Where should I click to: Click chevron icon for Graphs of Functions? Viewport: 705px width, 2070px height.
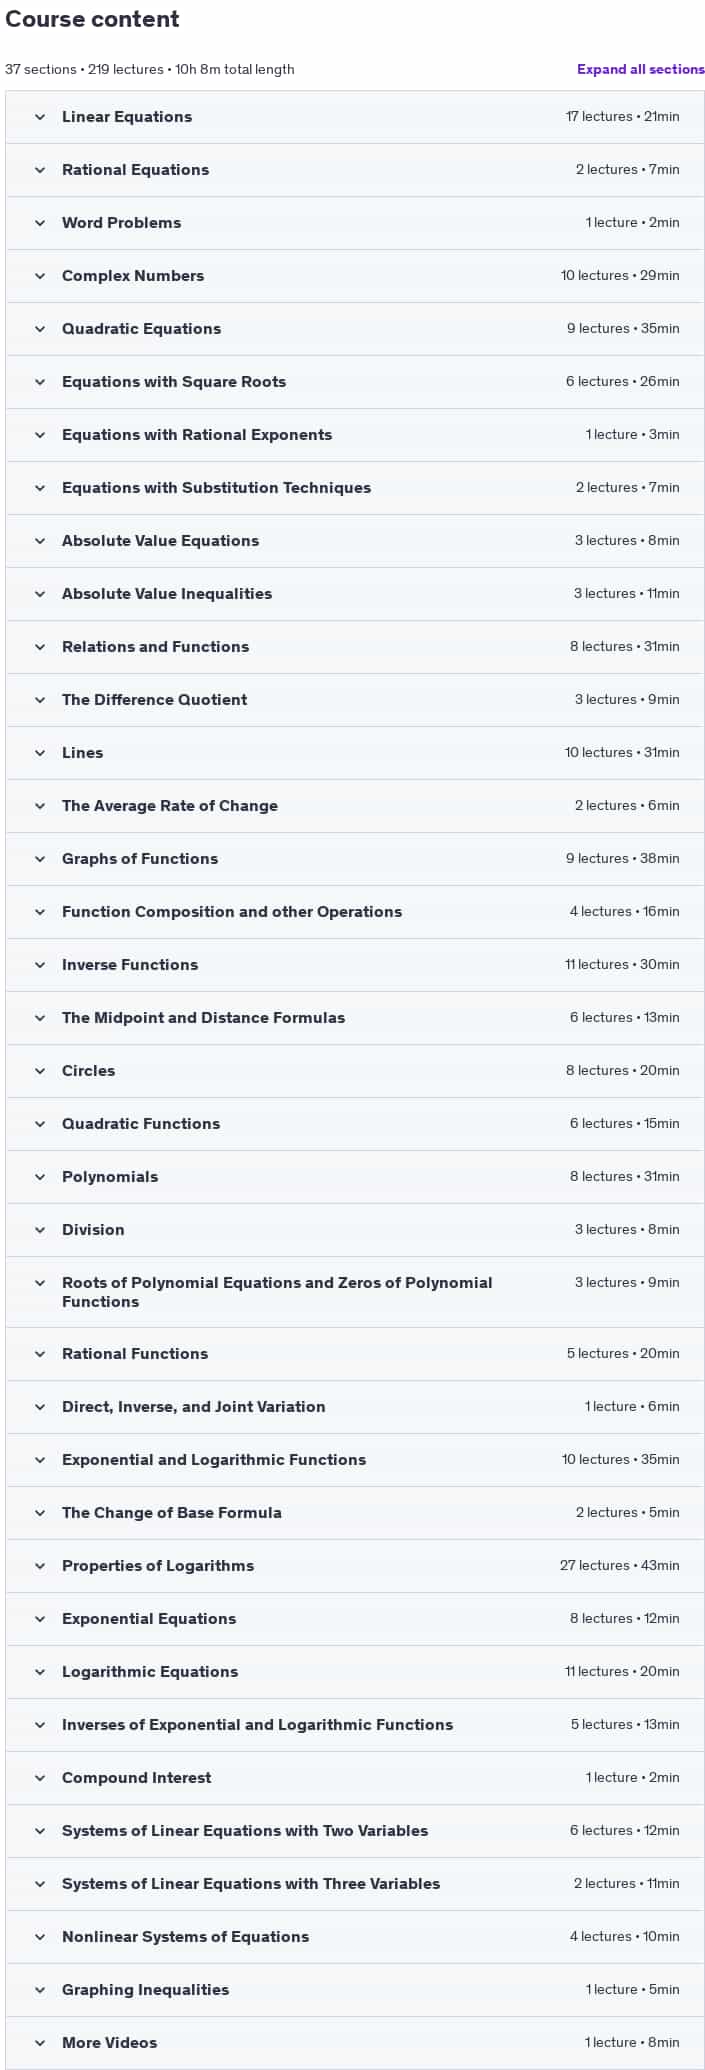pyautogui.click(x=40, y=859)
